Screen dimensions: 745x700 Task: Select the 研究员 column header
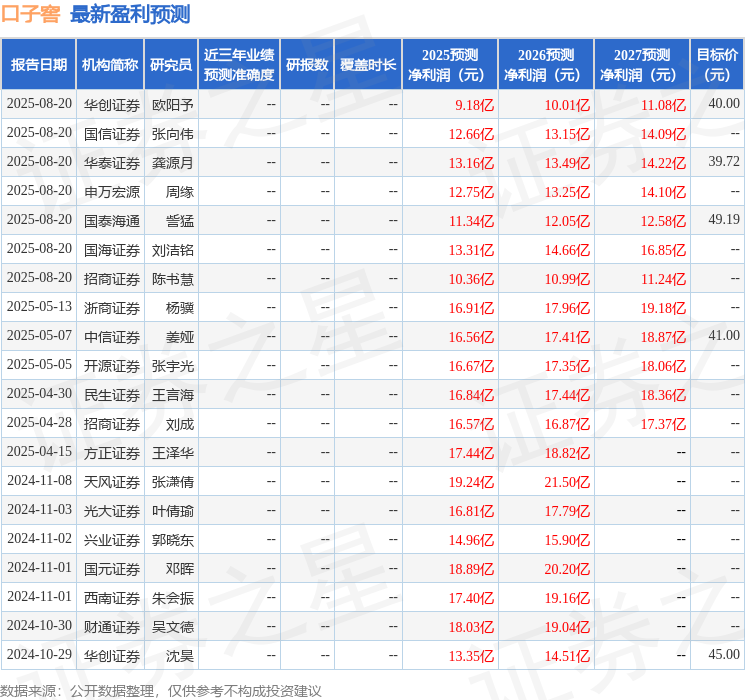click(x=171, y=65)
